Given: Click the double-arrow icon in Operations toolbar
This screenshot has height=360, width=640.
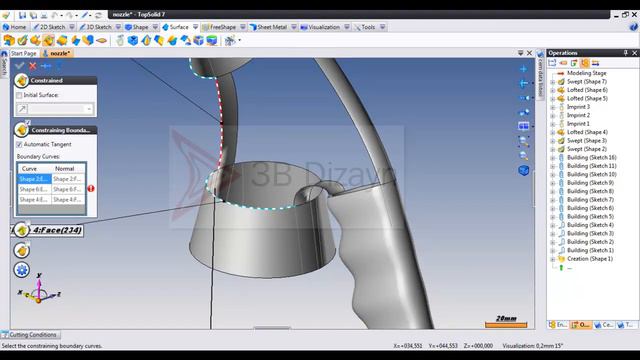Looking at the screenshot, I should coord(596,63).
